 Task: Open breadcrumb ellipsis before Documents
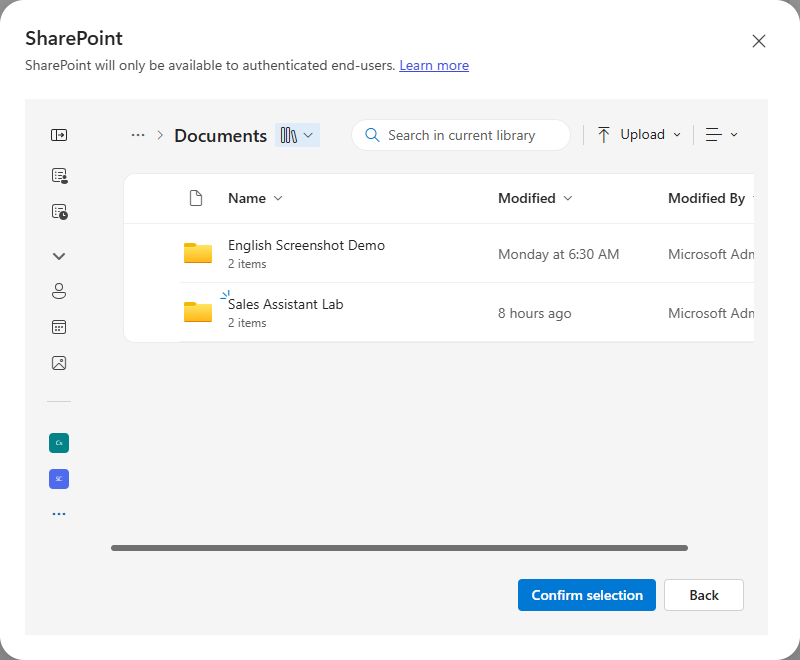click(x=138, y=135)
